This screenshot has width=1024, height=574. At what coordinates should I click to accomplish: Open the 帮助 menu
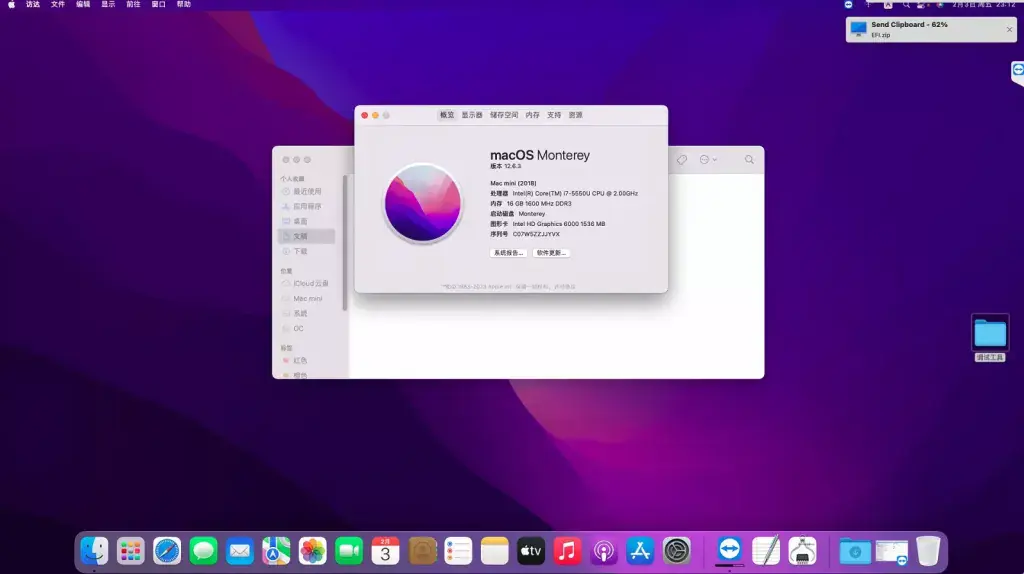[x=184, y=5]
